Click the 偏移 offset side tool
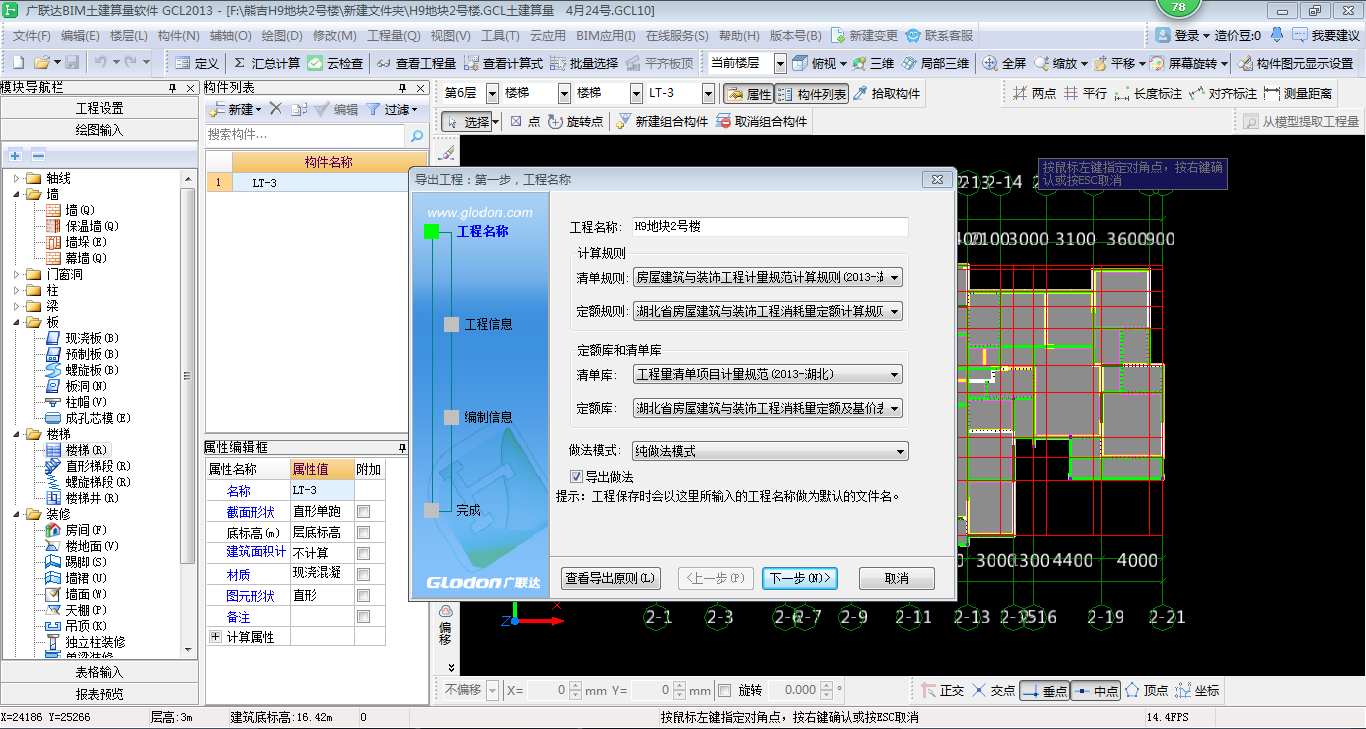The height and width of the screenshot is (729, 1366). pos(445,625)
